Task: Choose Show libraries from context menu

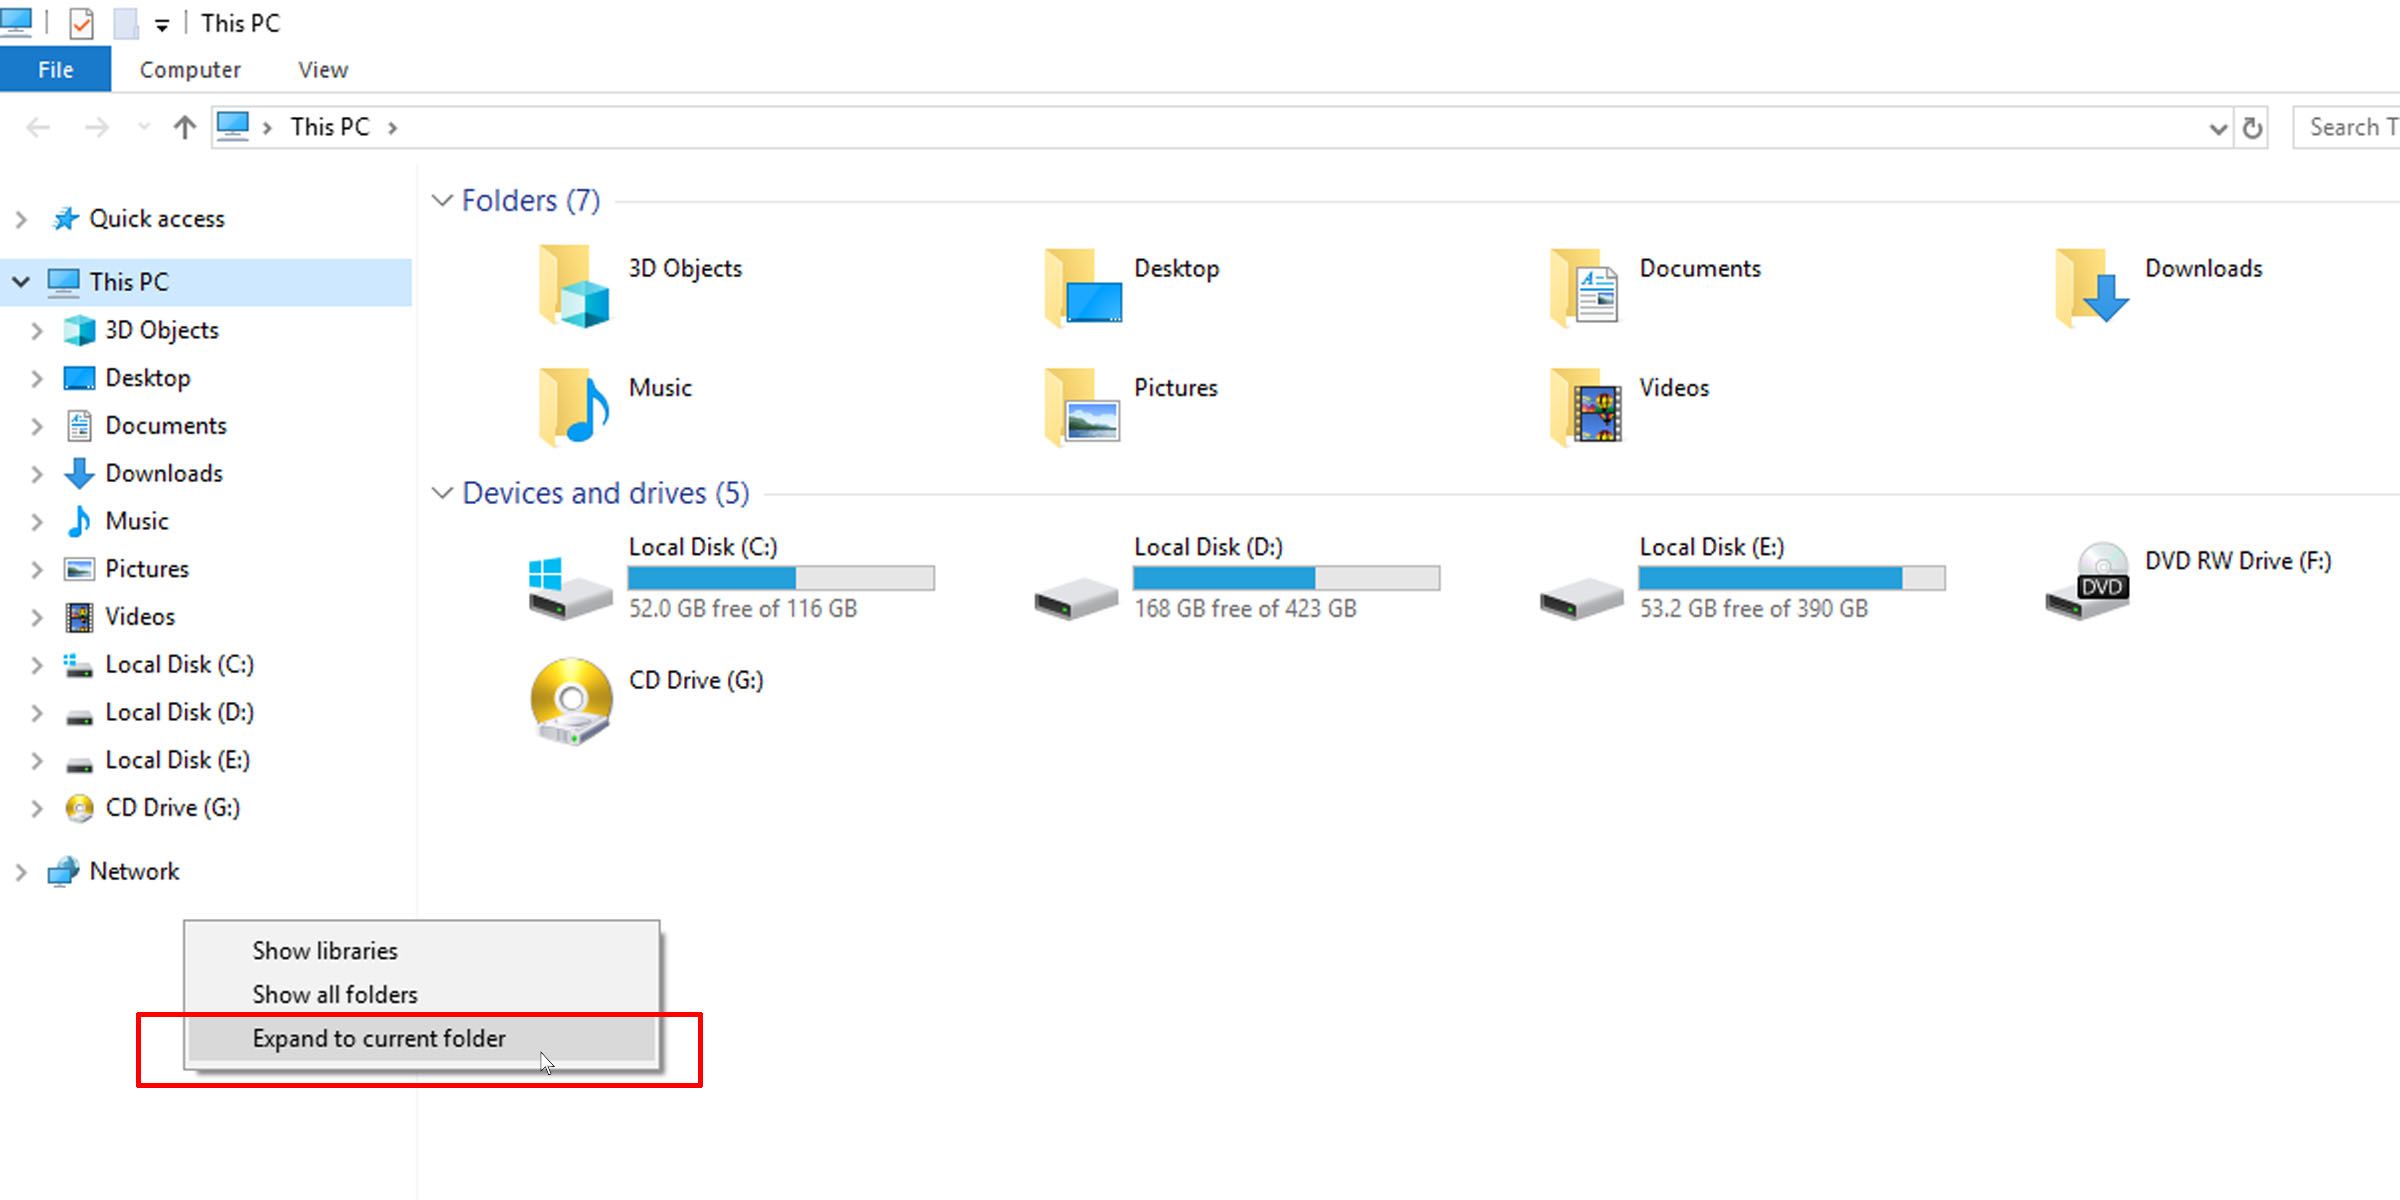Action: coord(422,951)
